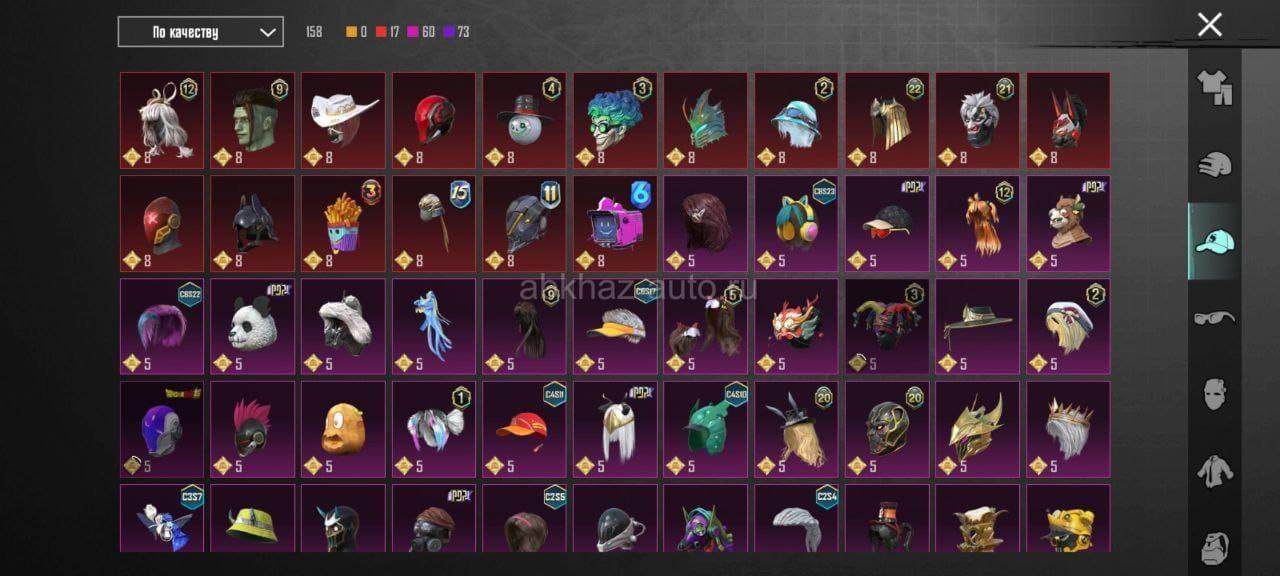
Task: Expand the 'По качеству' sort dropdown
Action: click(x=200, y=32)
